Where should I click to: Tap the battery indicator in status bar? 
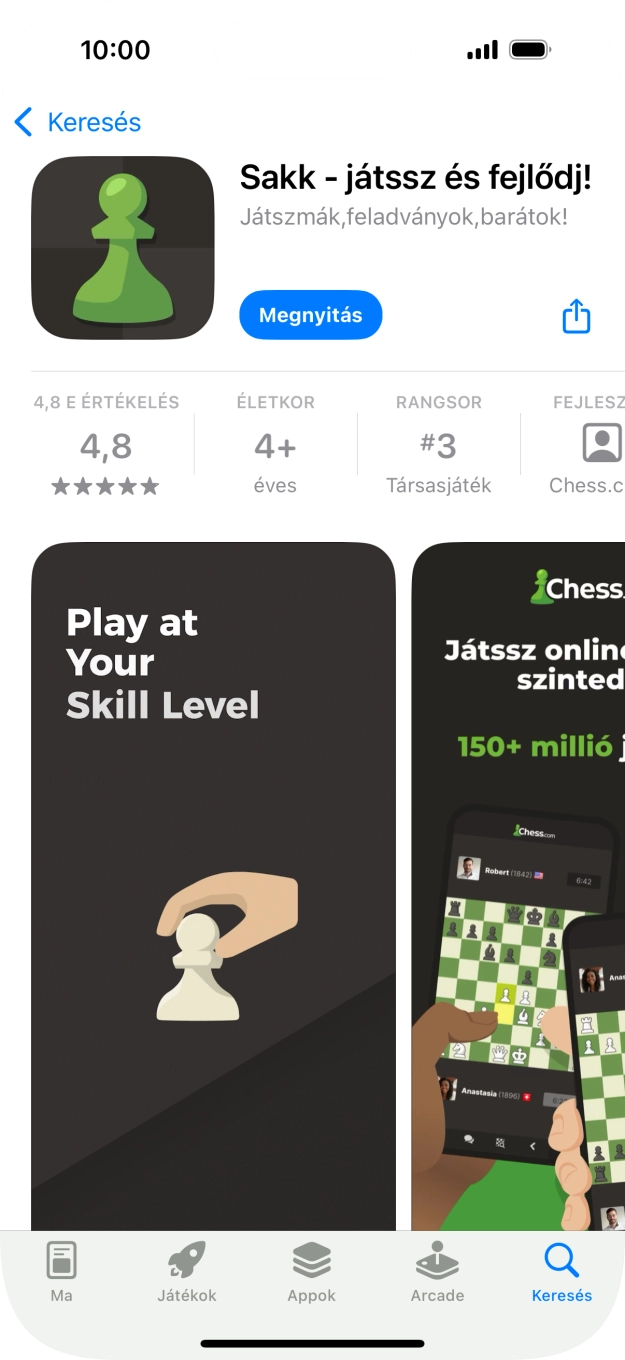[x=530, y=50]
